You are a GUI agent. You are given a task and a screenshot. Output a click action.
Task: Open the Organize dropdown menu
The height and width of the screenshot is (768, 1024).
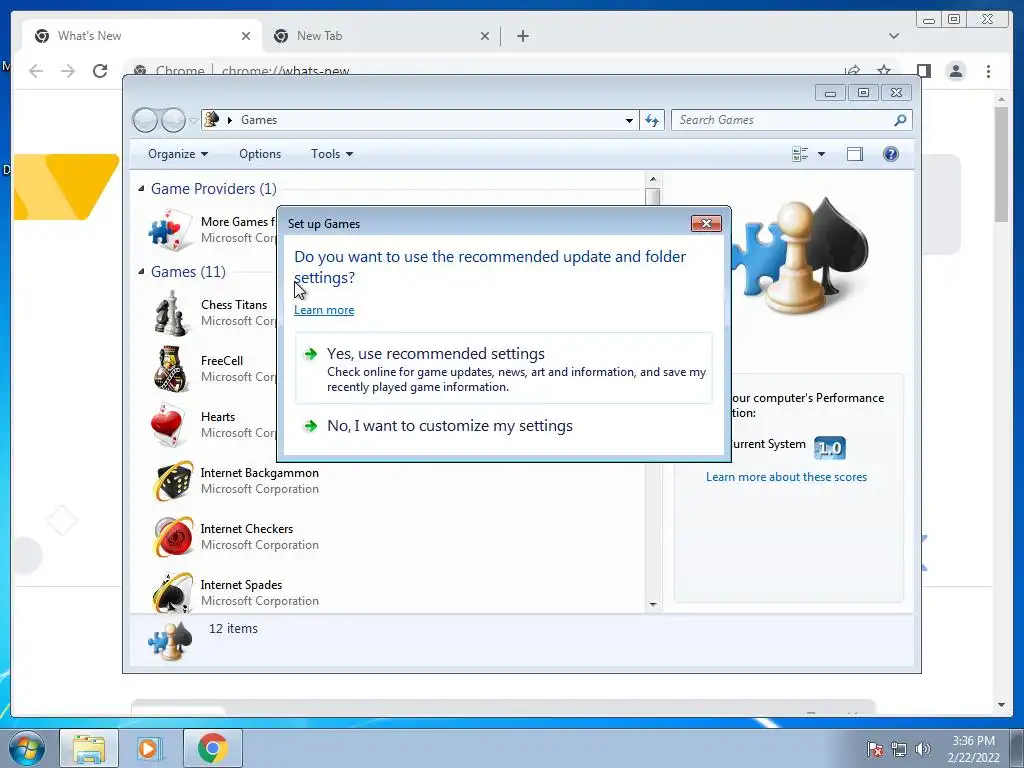[178, 154]
